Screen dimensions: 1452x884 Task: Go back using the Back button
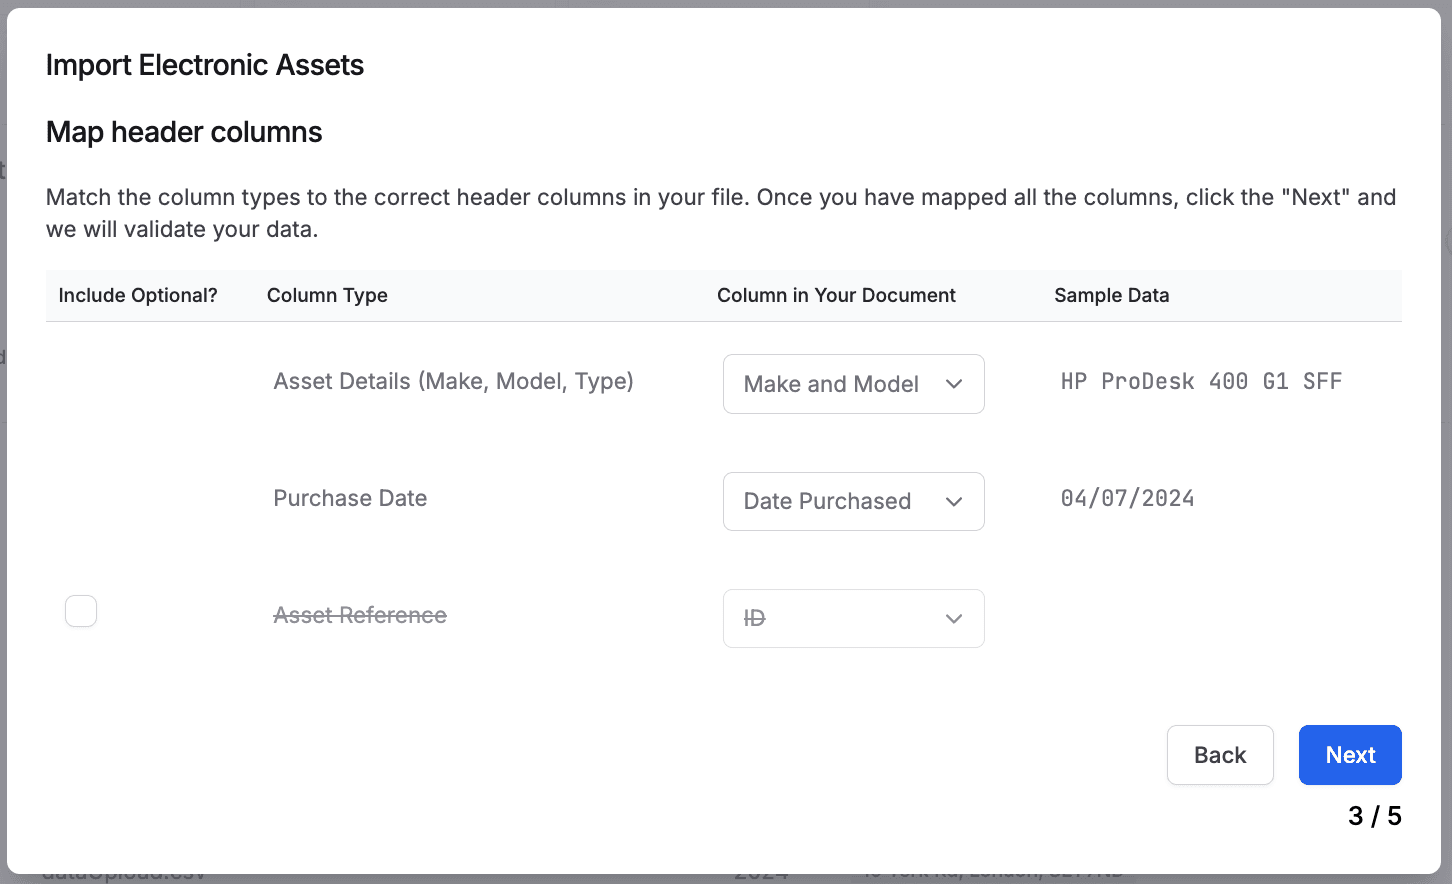tap(1220, 755)
